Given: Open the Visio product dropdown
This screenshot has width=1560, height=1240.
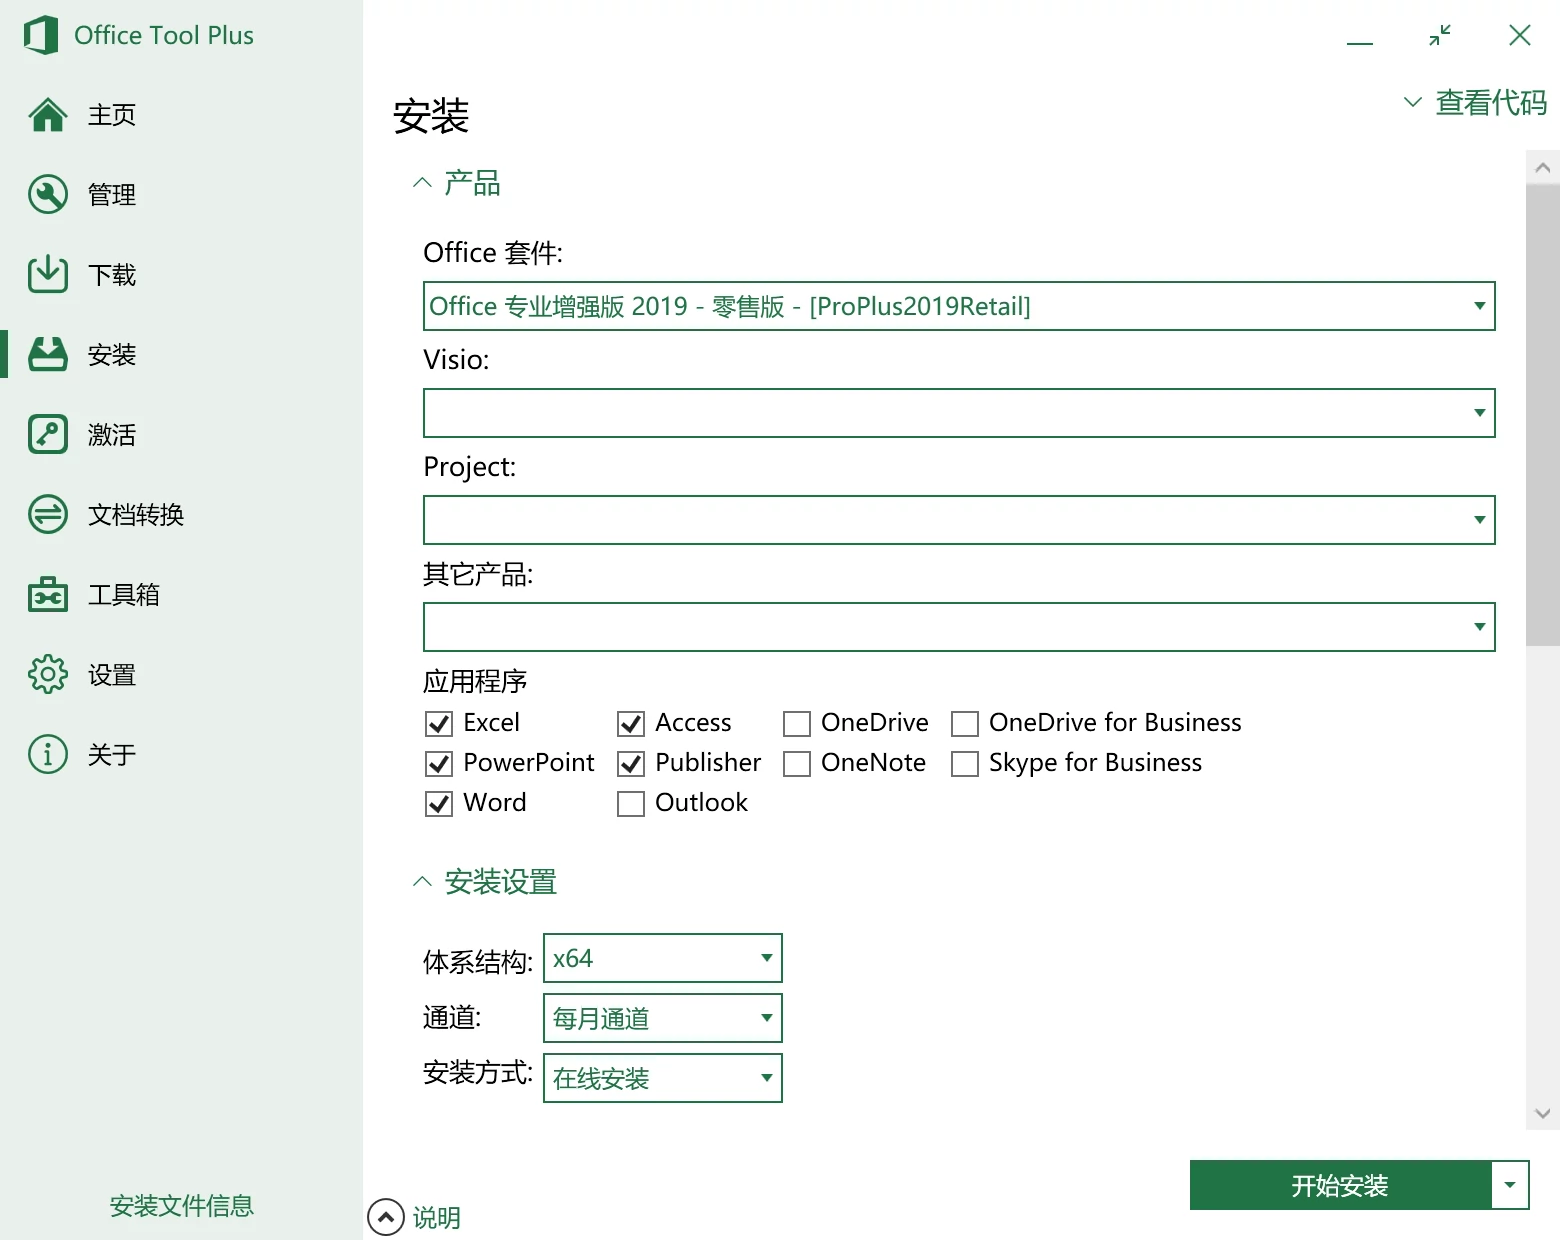Looking at the screenshot, I should click(959, 413).
